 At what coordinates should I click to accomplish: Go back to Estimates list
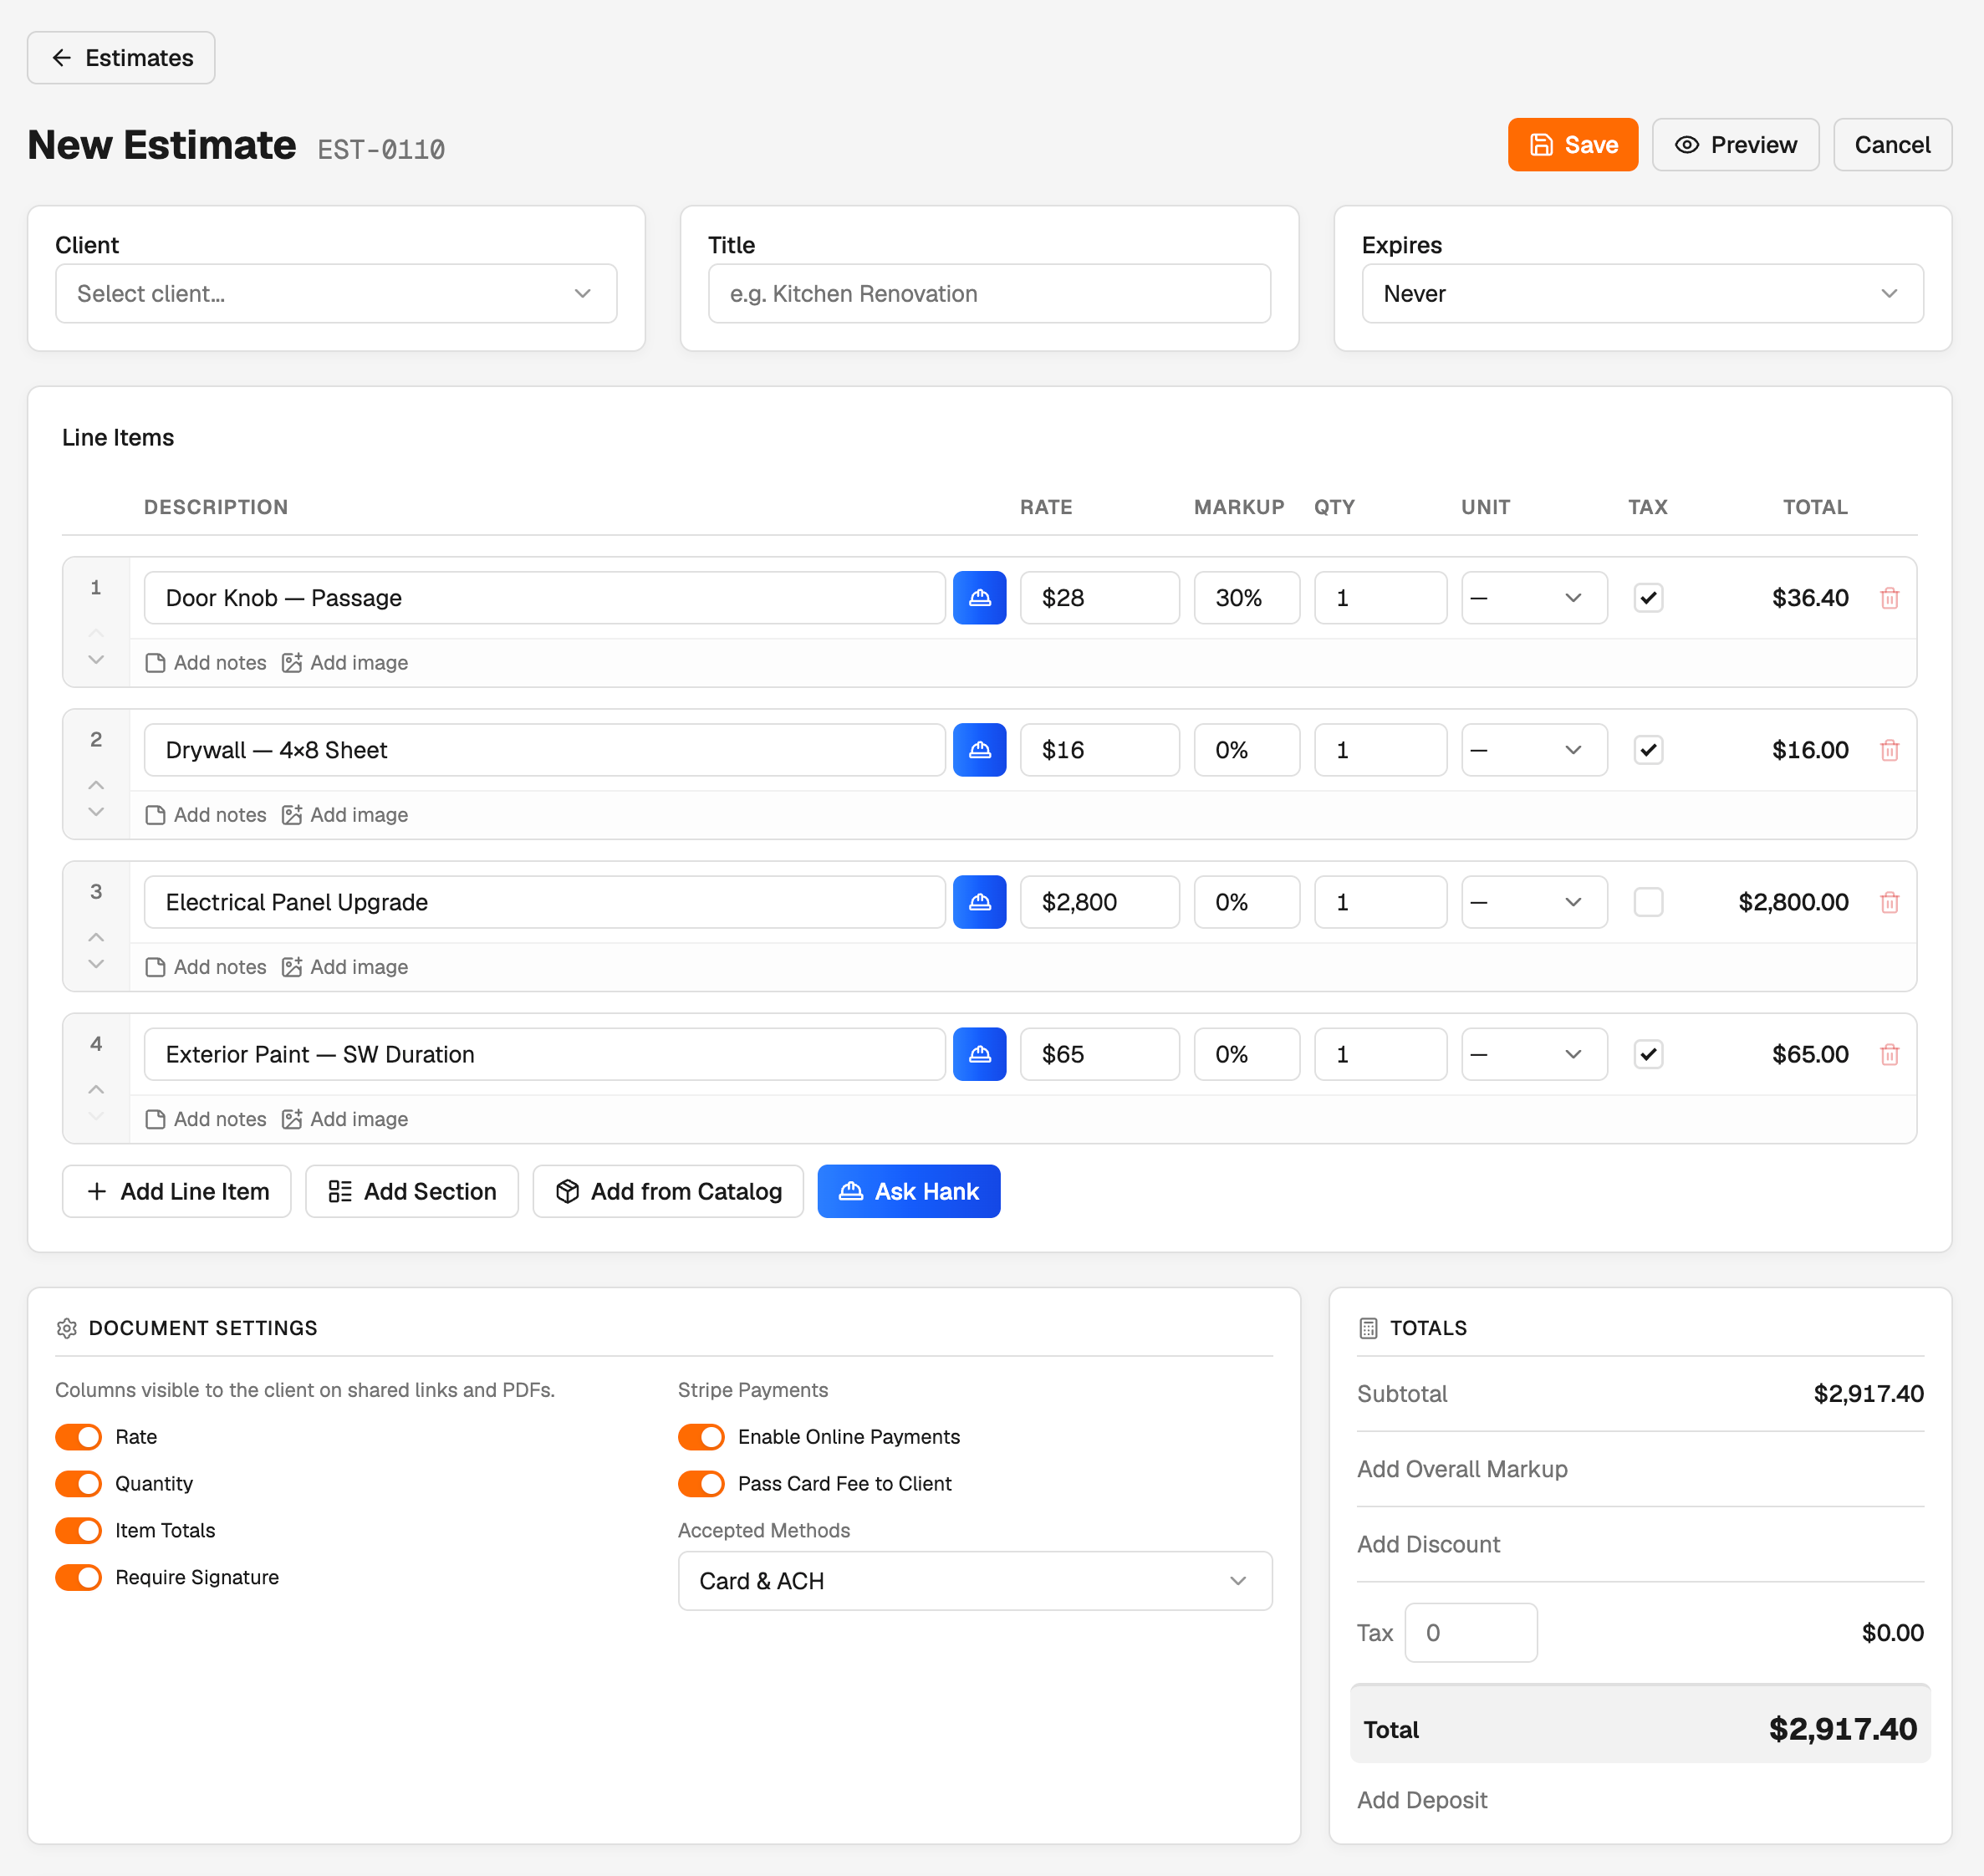pyautogui.click(x=121, y=58)
